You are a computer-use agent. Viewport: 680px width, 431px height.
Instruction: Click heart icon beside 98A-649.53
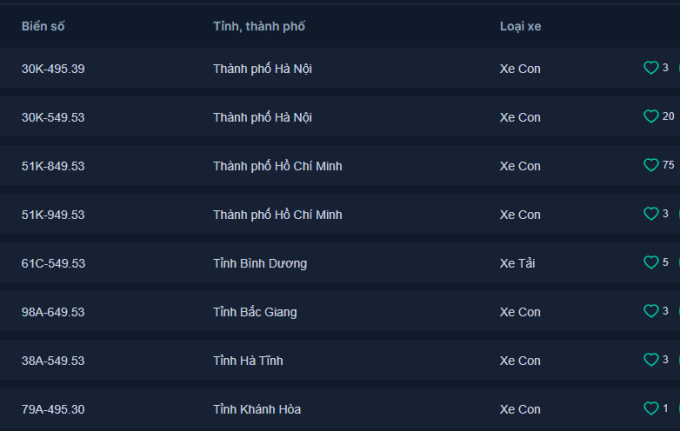tap(651, 311)
